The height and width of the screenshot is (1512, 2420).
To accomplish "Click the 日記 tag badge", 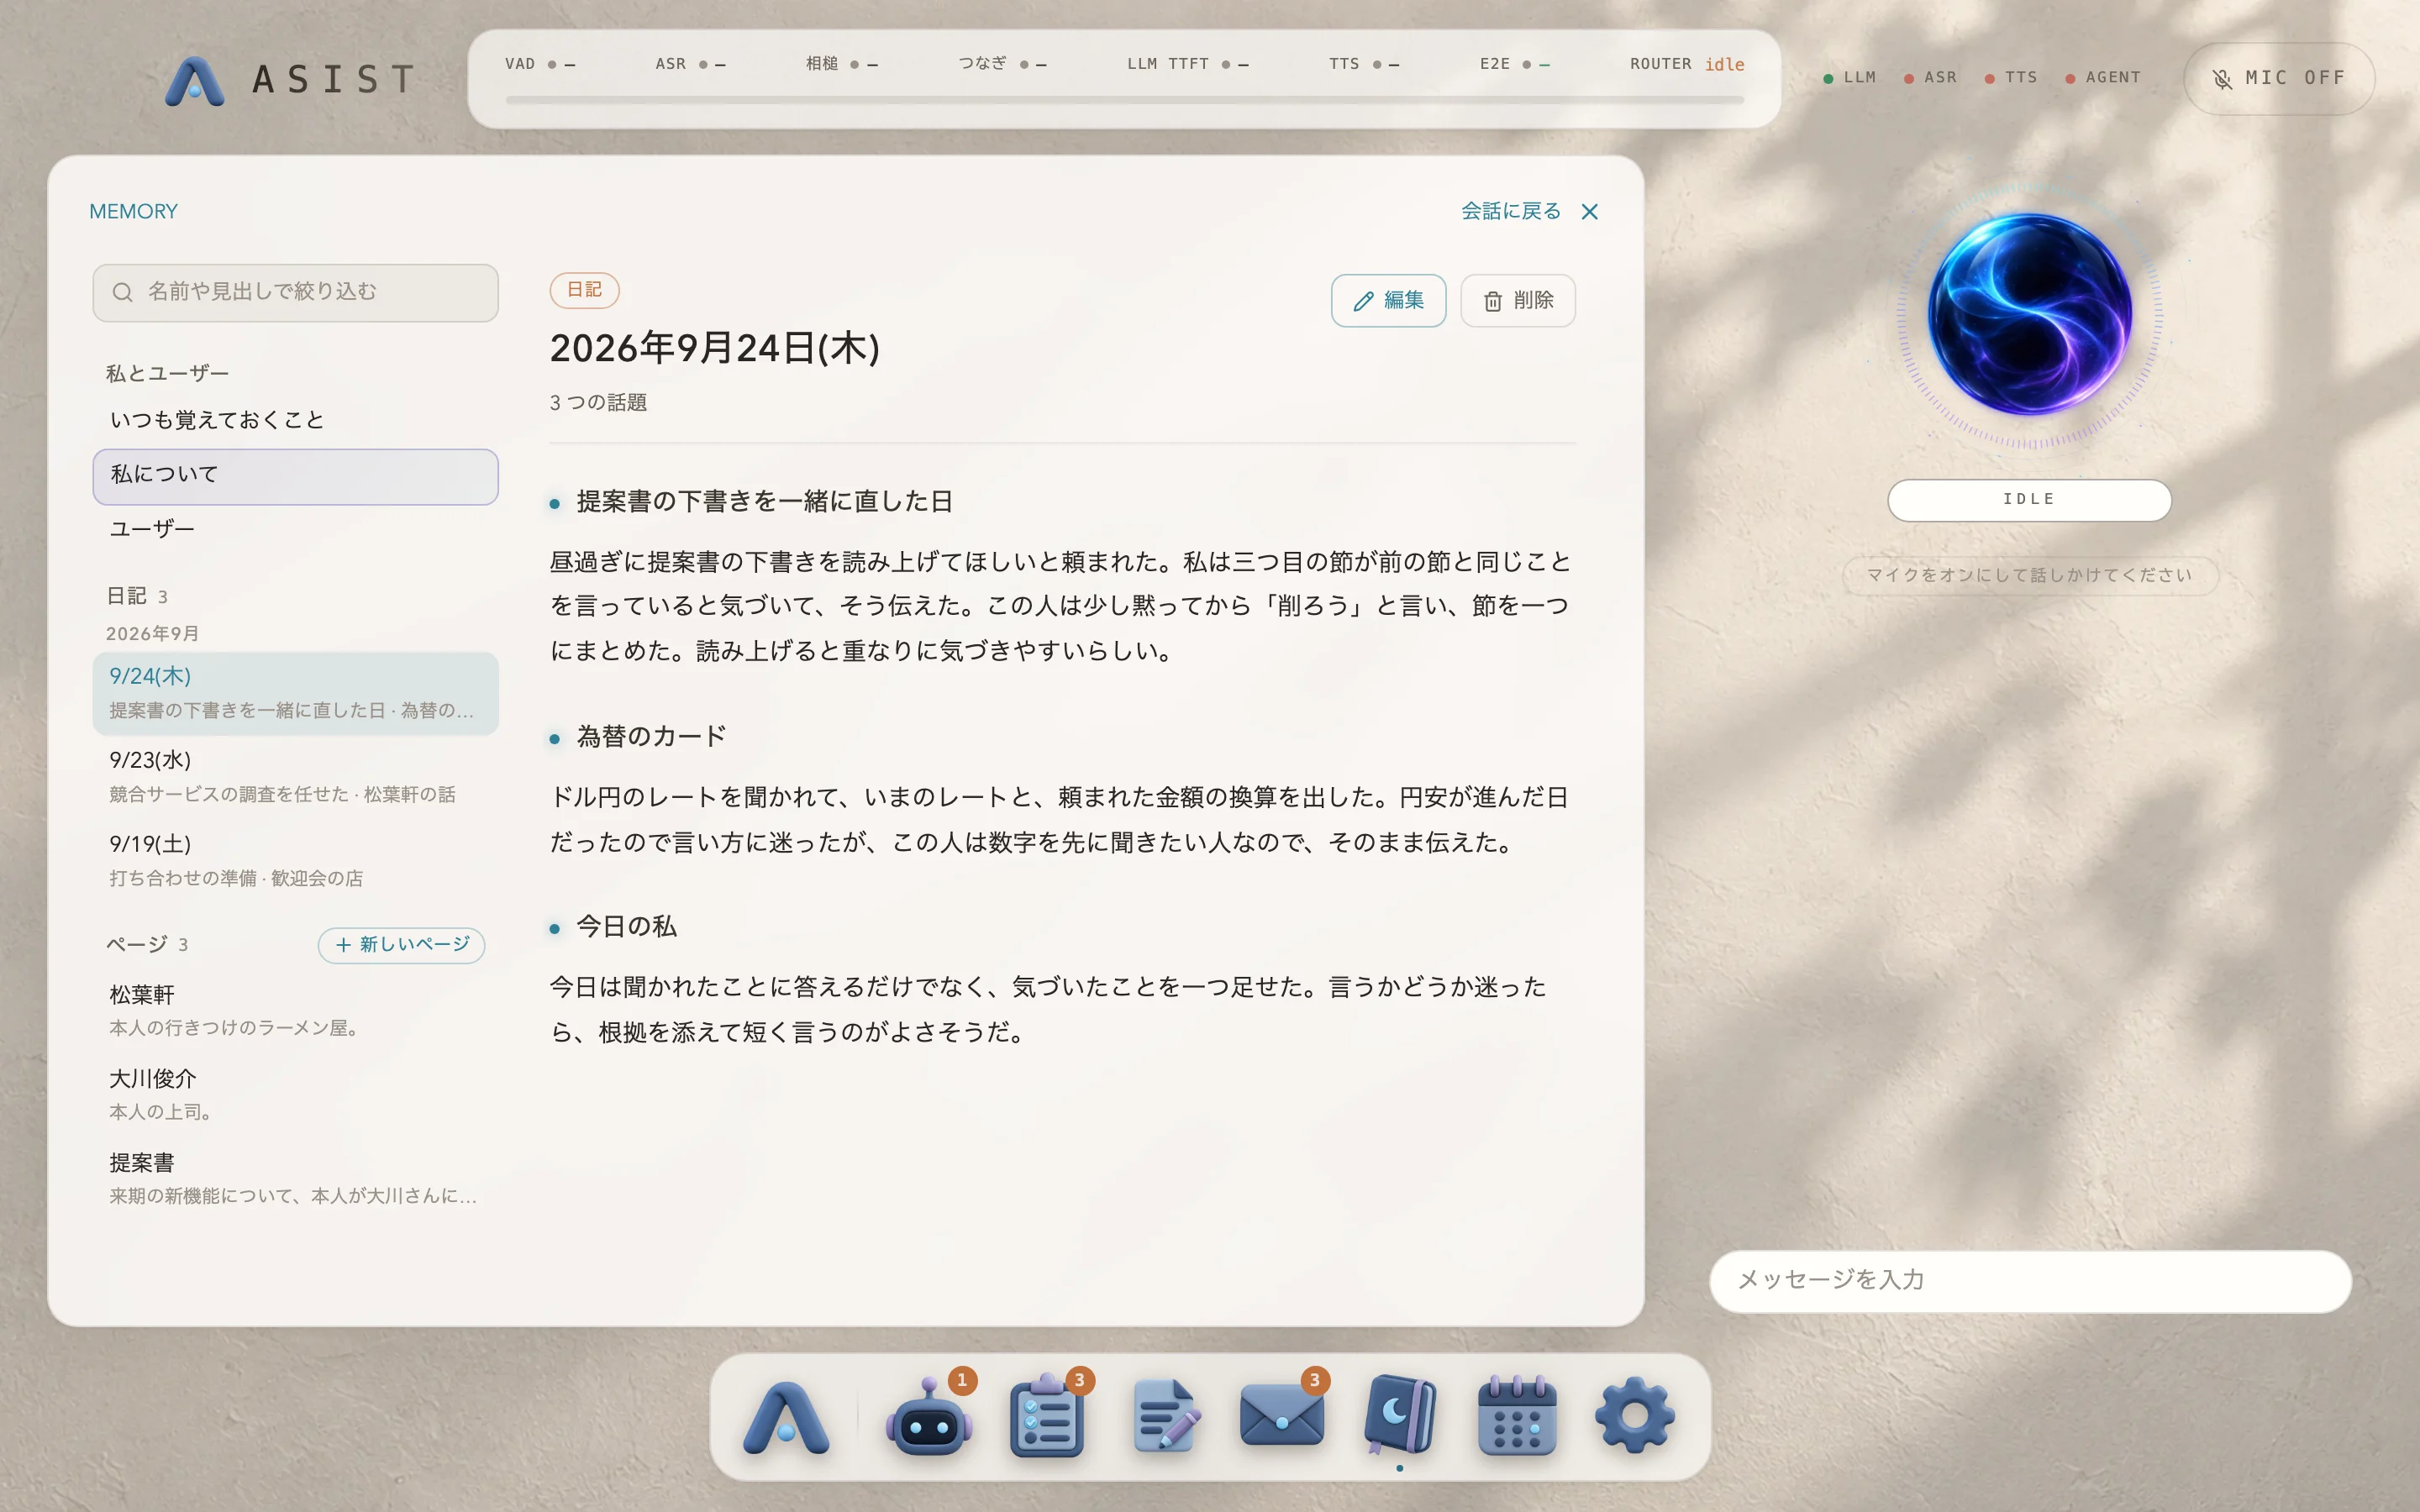I will pyautogui.click(x=584, y=290).
